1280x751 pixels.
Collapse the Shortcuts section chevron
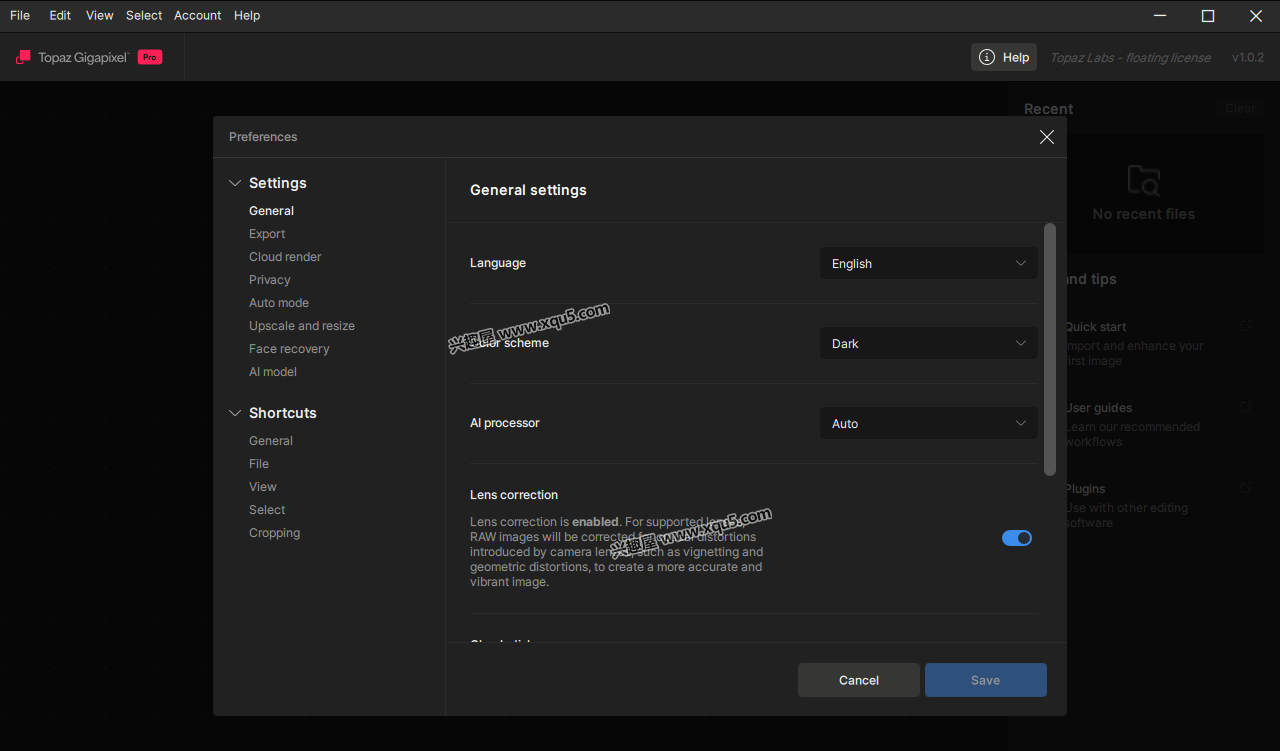[x=235, y=413]
